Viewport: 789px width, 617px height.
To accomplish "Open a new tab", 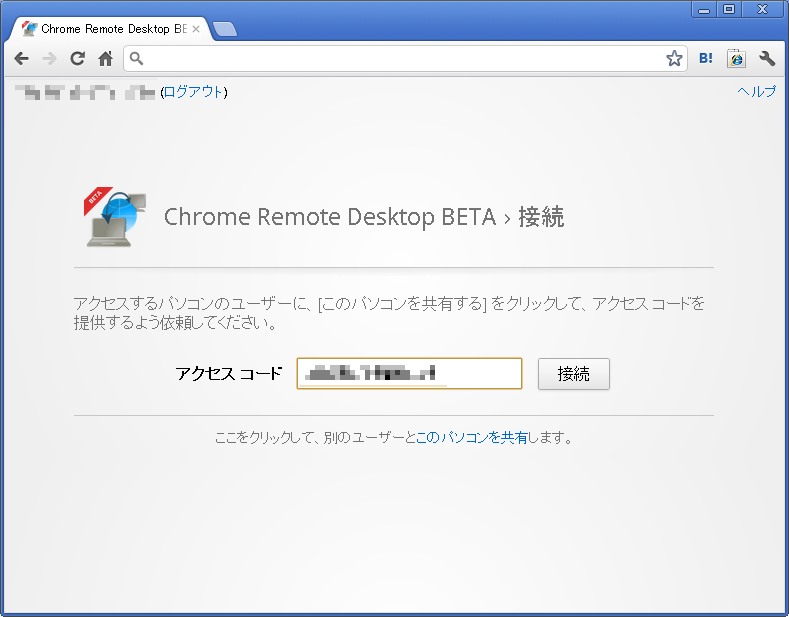I will [x=224, y=30].
